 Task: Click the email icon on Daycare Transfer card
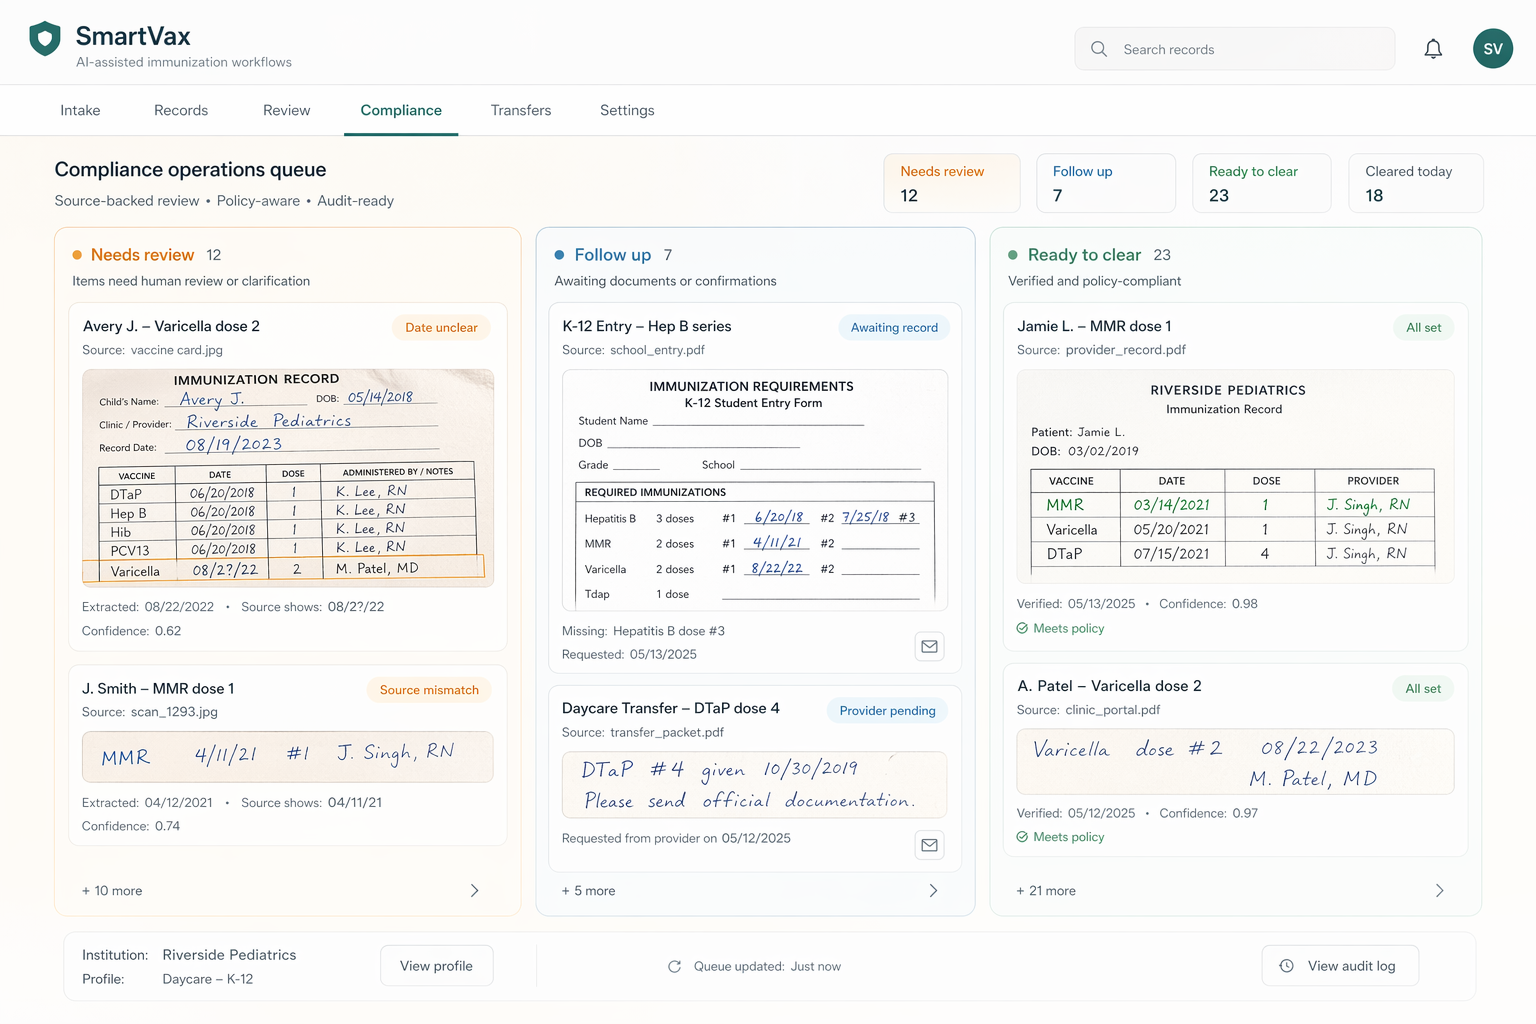pyautogui.click(x=929, y=845)
